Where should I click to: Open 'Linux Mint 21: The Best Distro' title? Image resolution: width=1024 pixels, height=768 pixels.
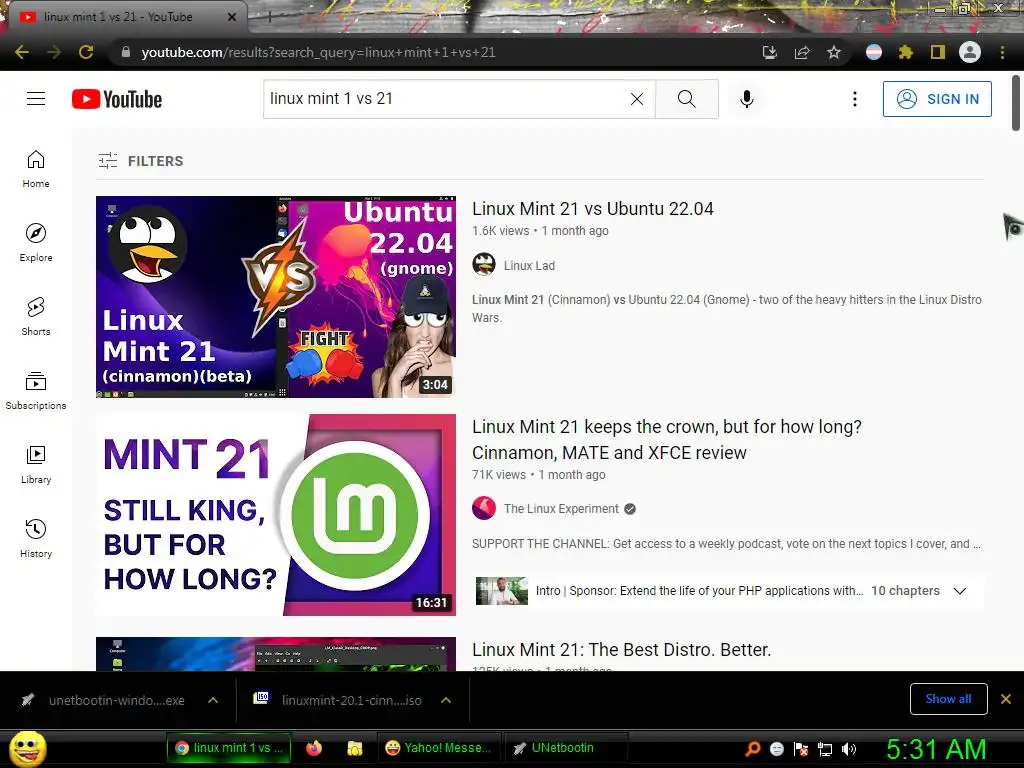[621, 650]
